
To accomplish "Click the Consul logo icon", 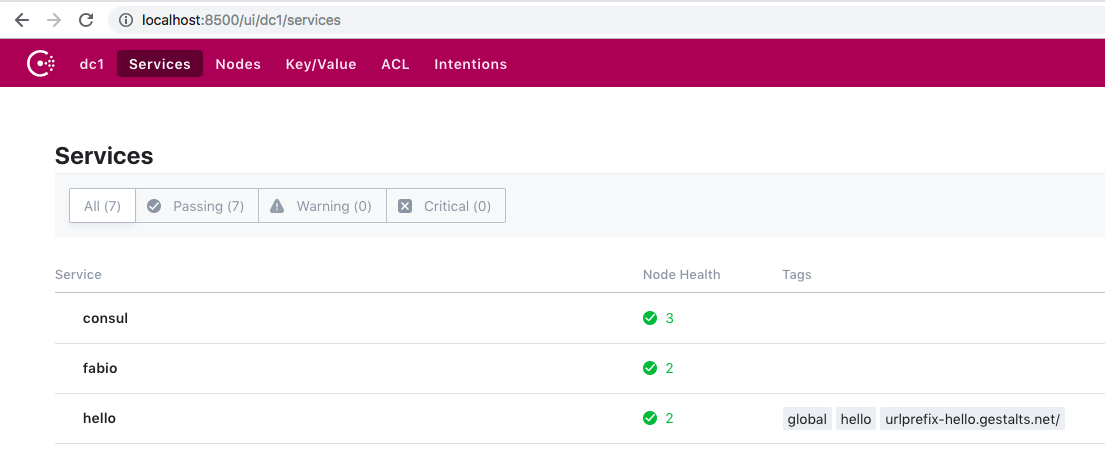I will (x=41, y=64).
